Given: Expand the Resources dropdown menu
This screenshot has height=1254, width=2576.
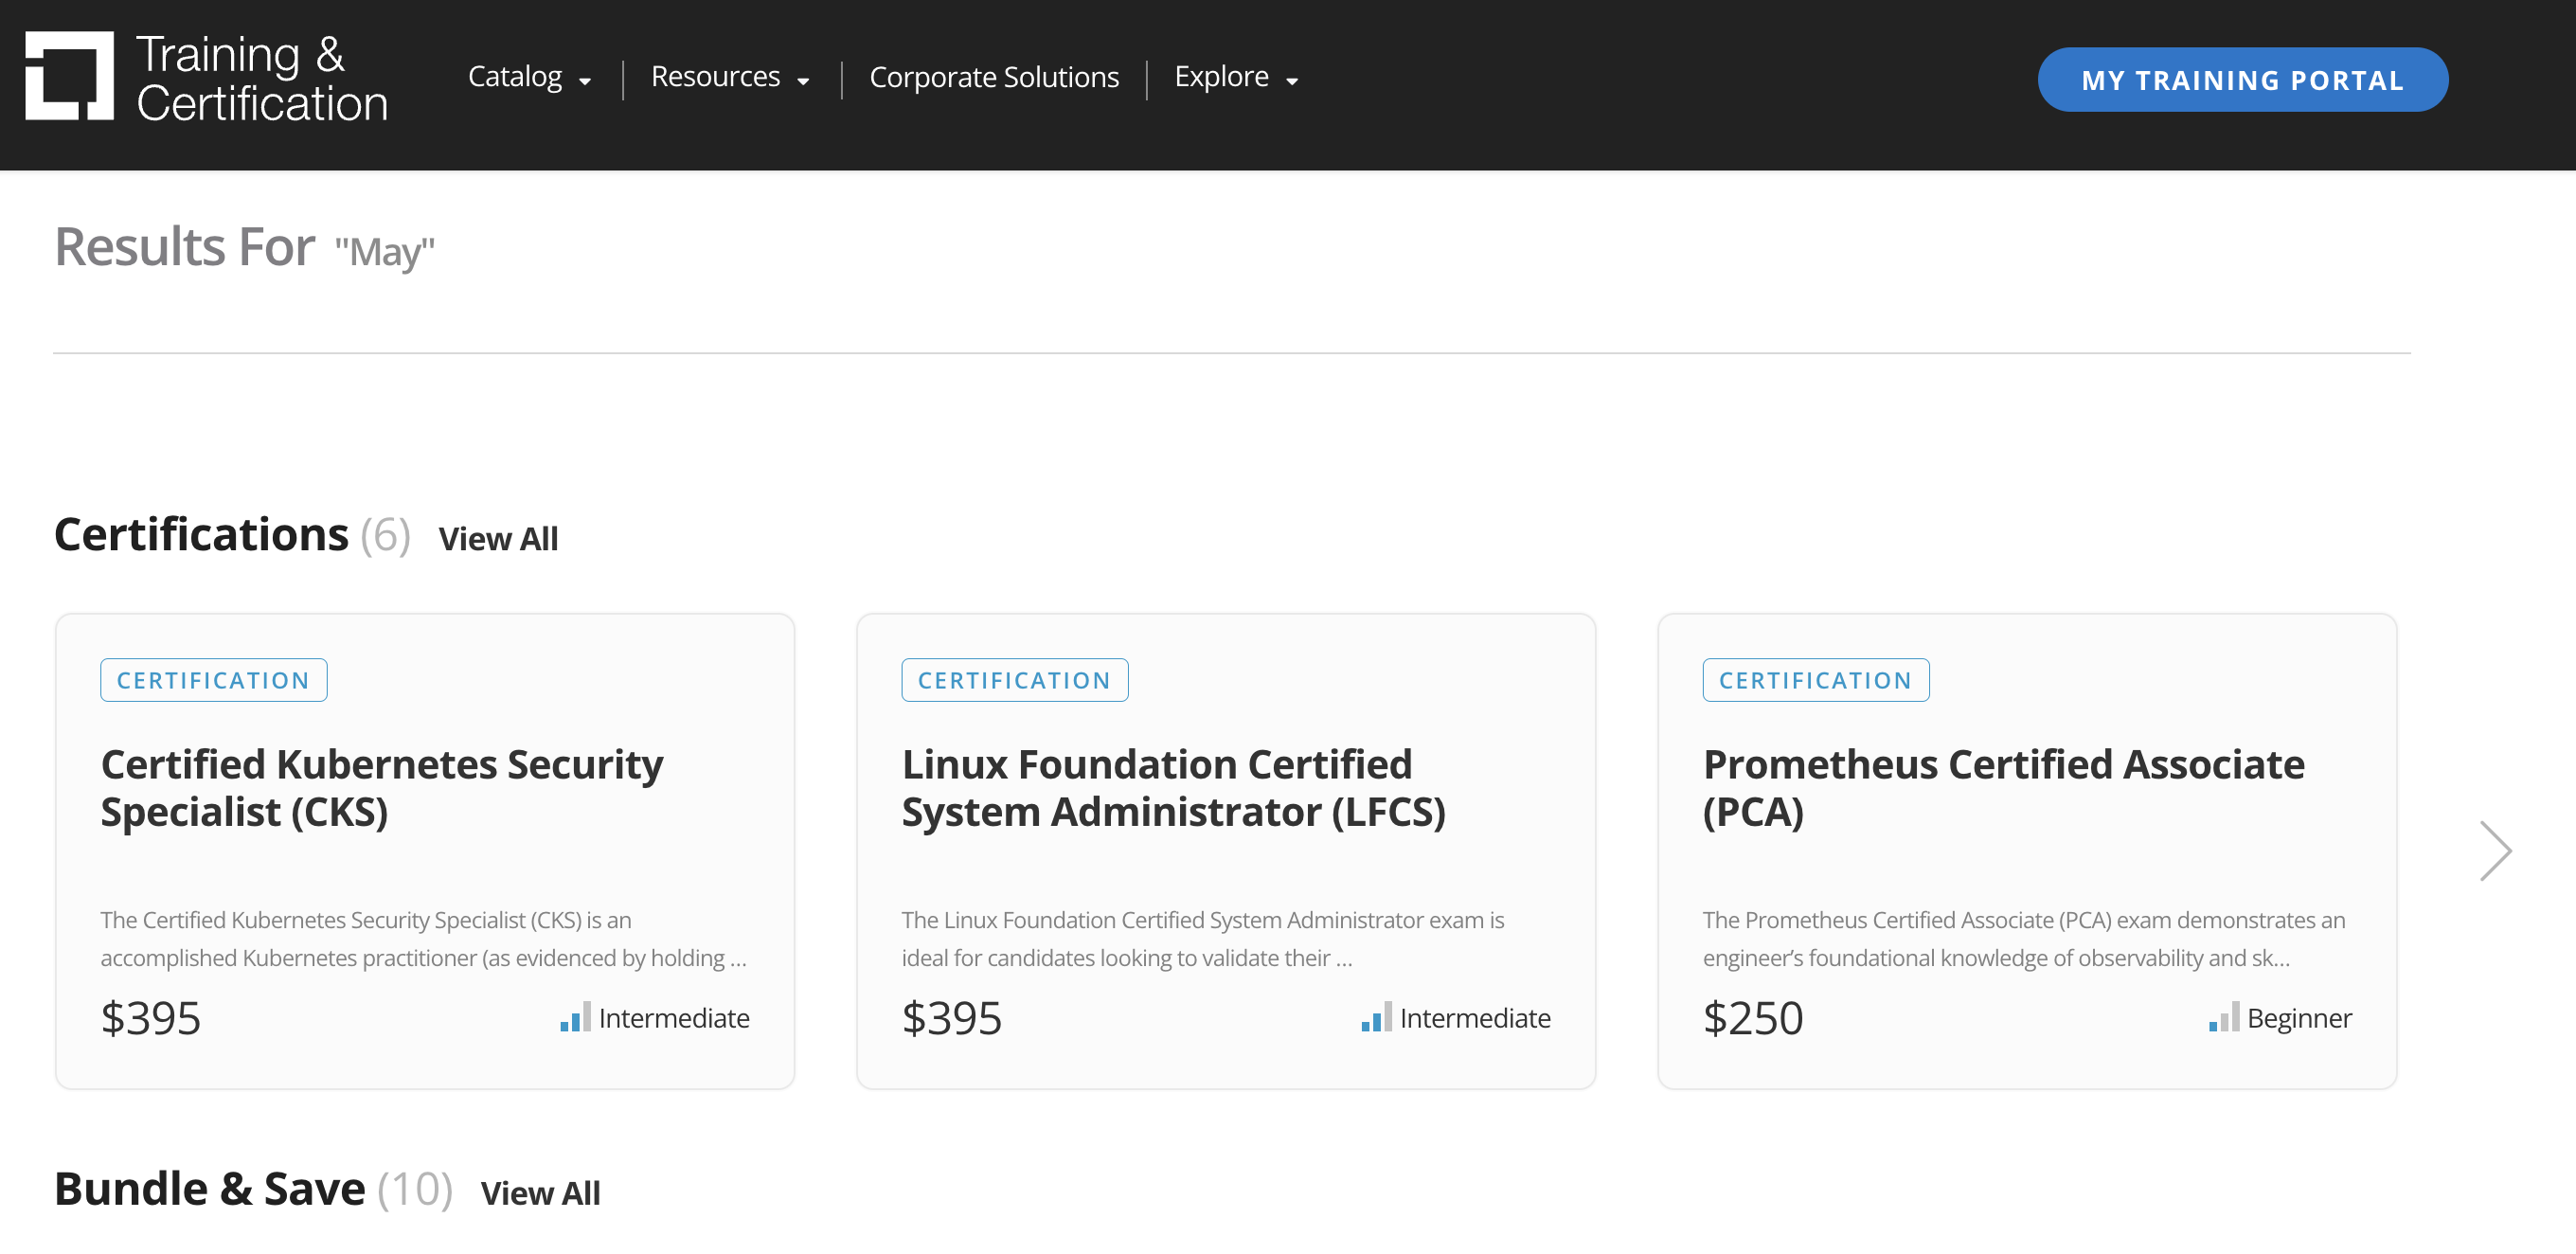Looking at the screenshot, I should tap(729, 77).
